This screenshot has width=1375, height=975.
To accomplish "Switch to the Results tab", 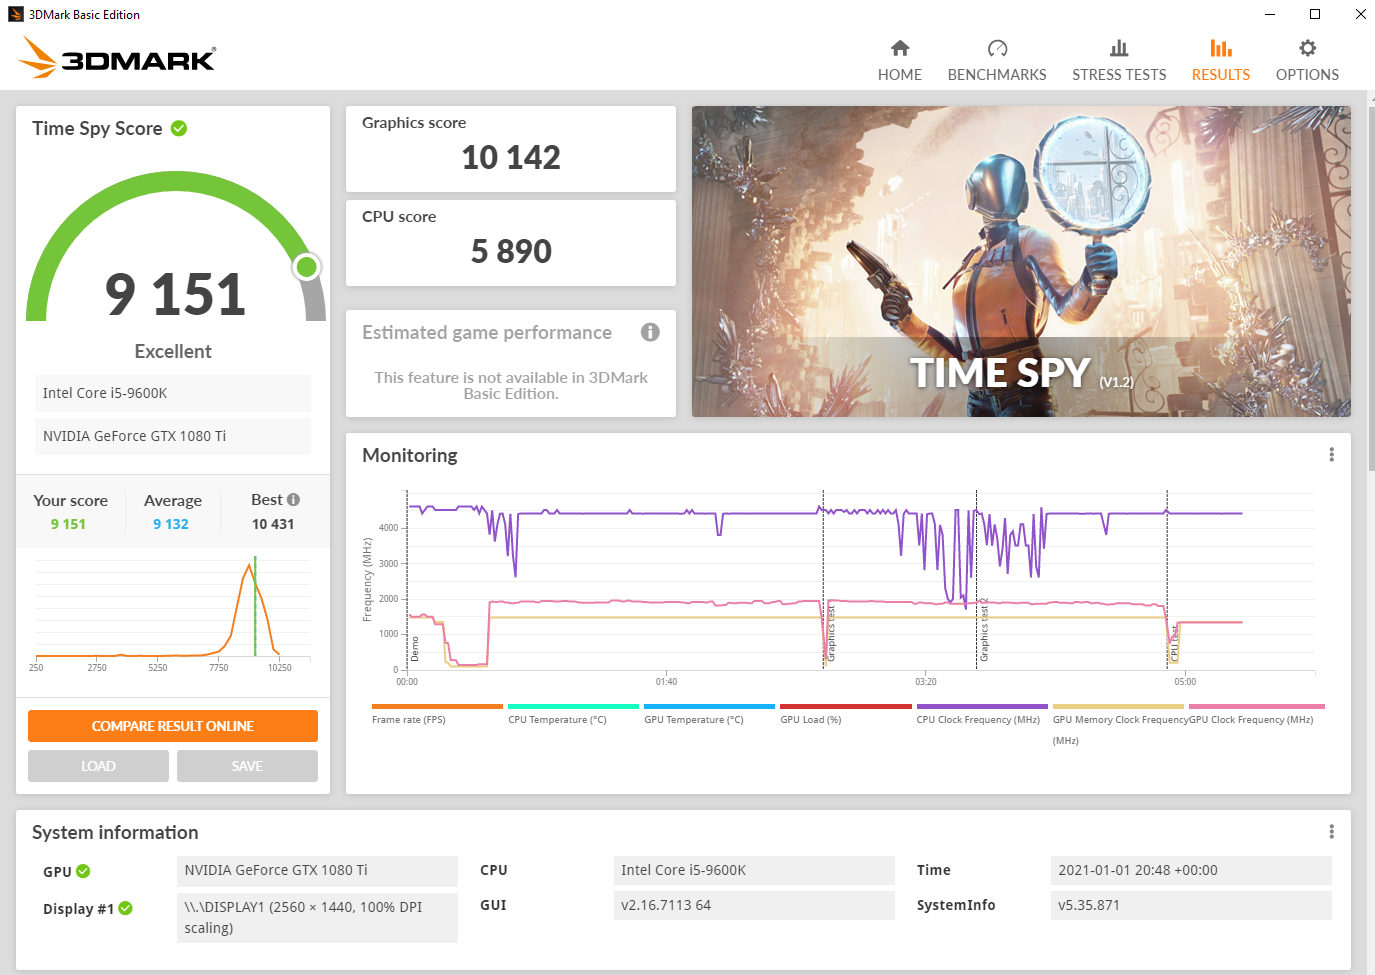I will point(1220,61).
